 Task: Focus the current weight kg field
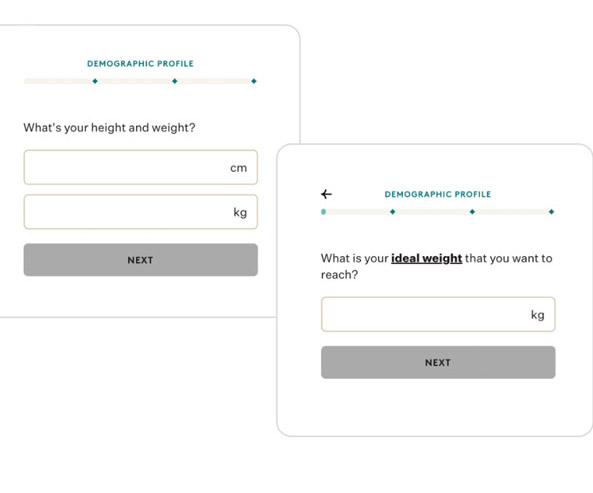click(x=141, y=212)
